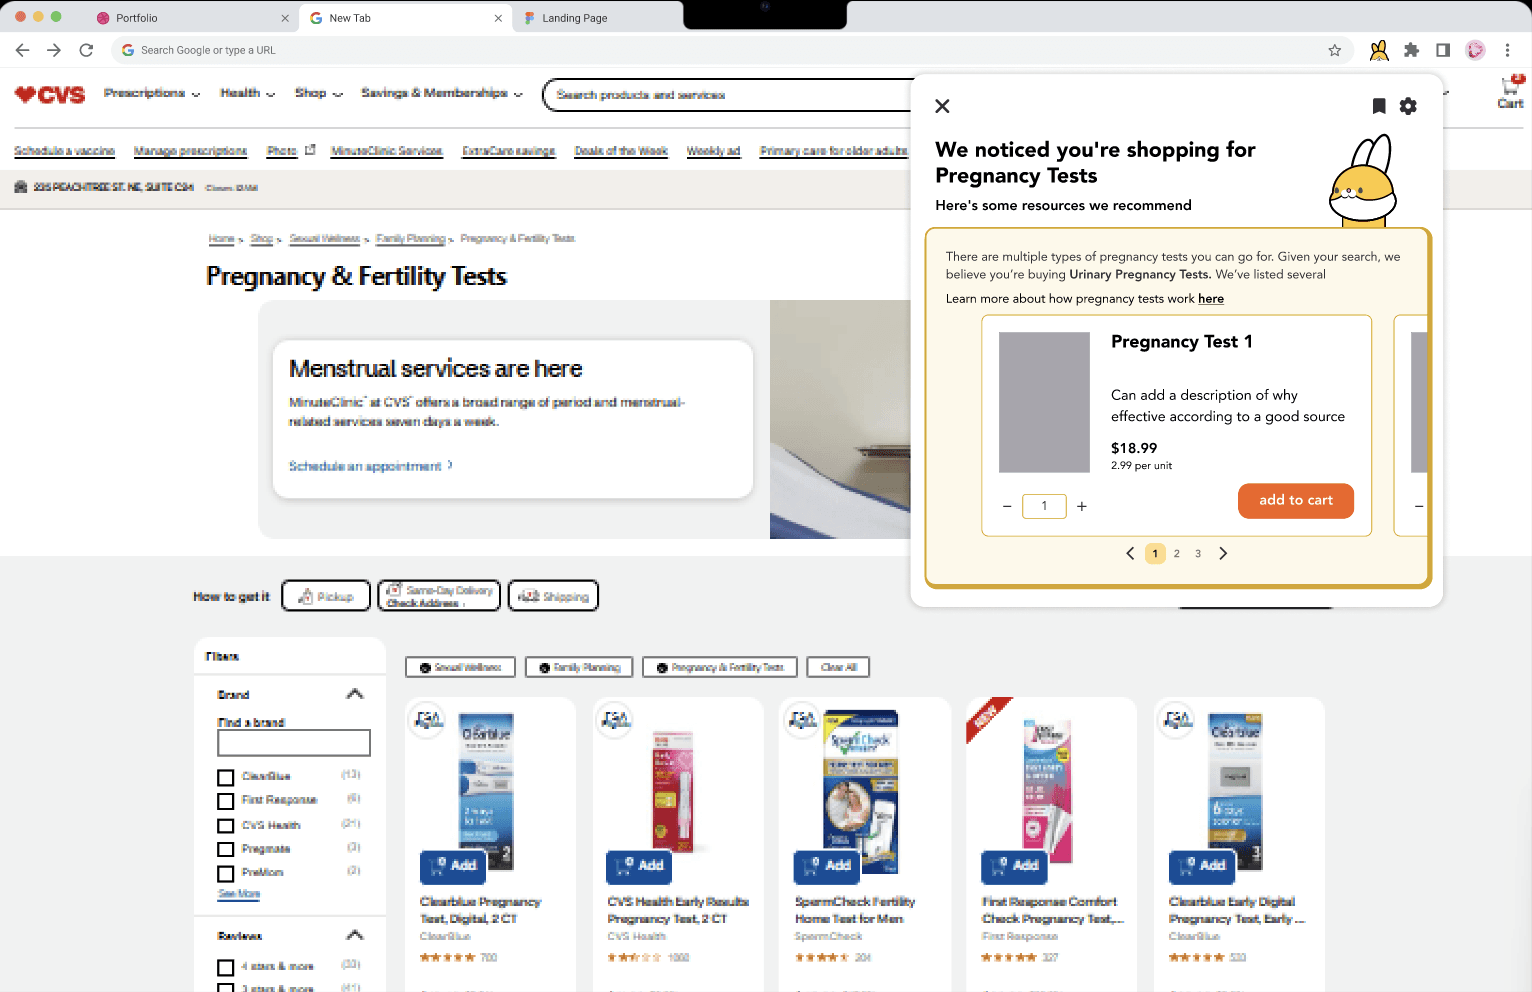The width and height of the screenshot is (1532, 992).
Task: Click the Find a brand input field
Action: coord(294,742)
